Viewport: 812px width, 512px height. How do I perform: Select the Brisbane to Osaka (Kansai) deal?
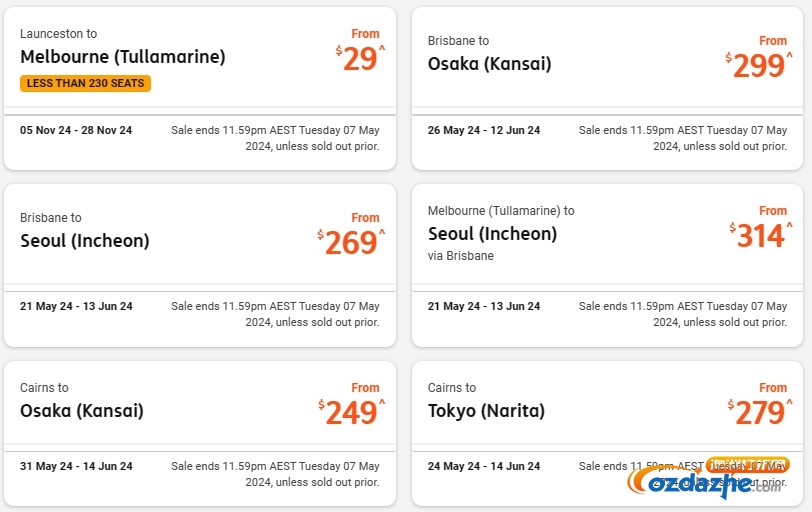(x=607, y=89)
